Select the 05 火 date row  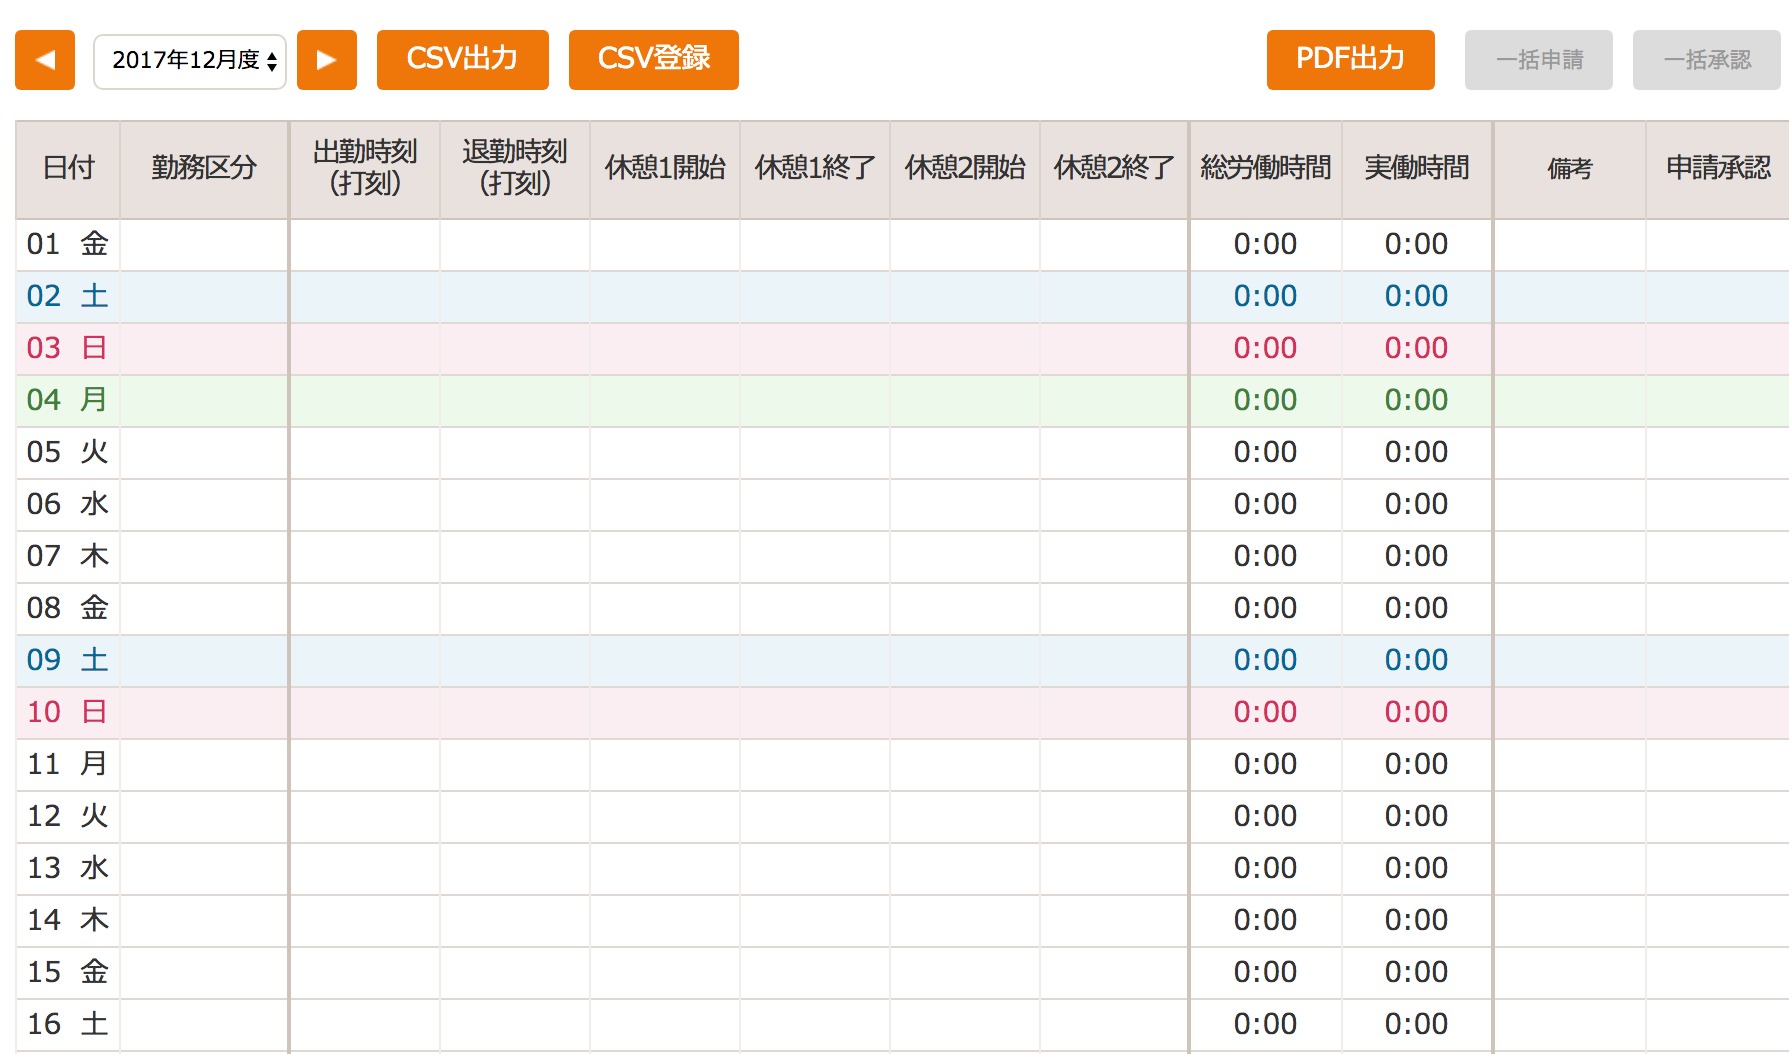pos(902,453)
